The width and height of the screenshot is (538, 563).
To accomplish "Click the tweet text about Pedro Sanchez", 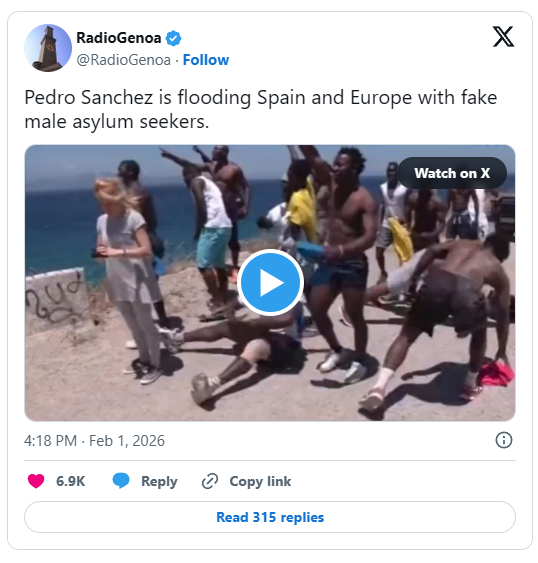I will pos(261,109).
